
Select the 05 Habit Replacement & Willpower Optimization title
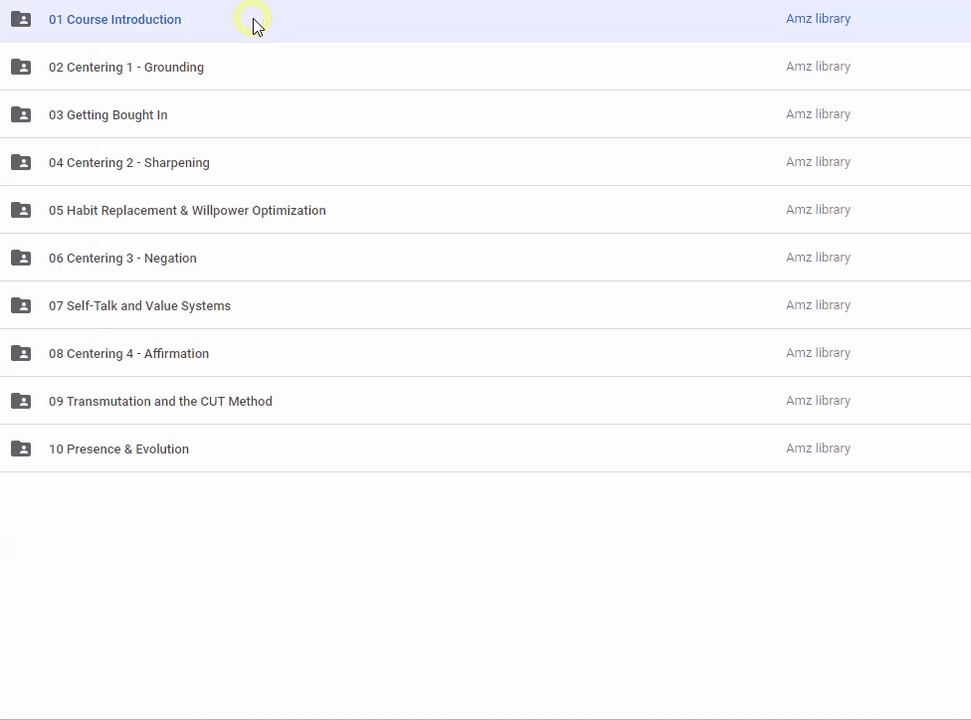coord(187,211)
